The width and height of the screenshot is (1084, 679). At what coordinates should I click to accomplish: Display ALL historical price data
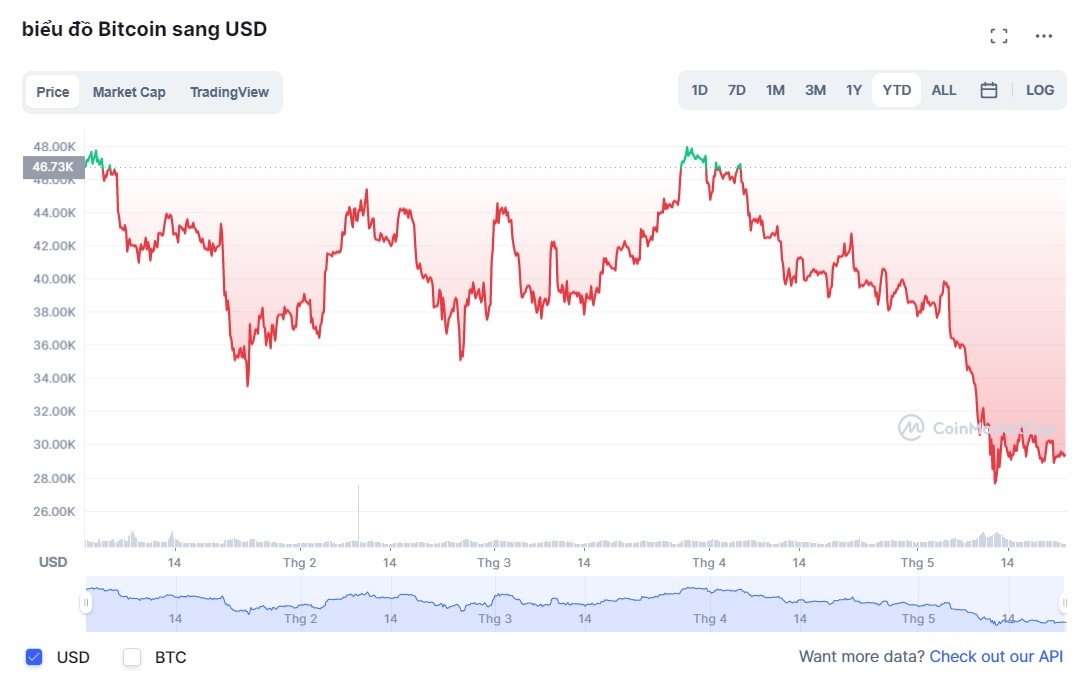944,90
